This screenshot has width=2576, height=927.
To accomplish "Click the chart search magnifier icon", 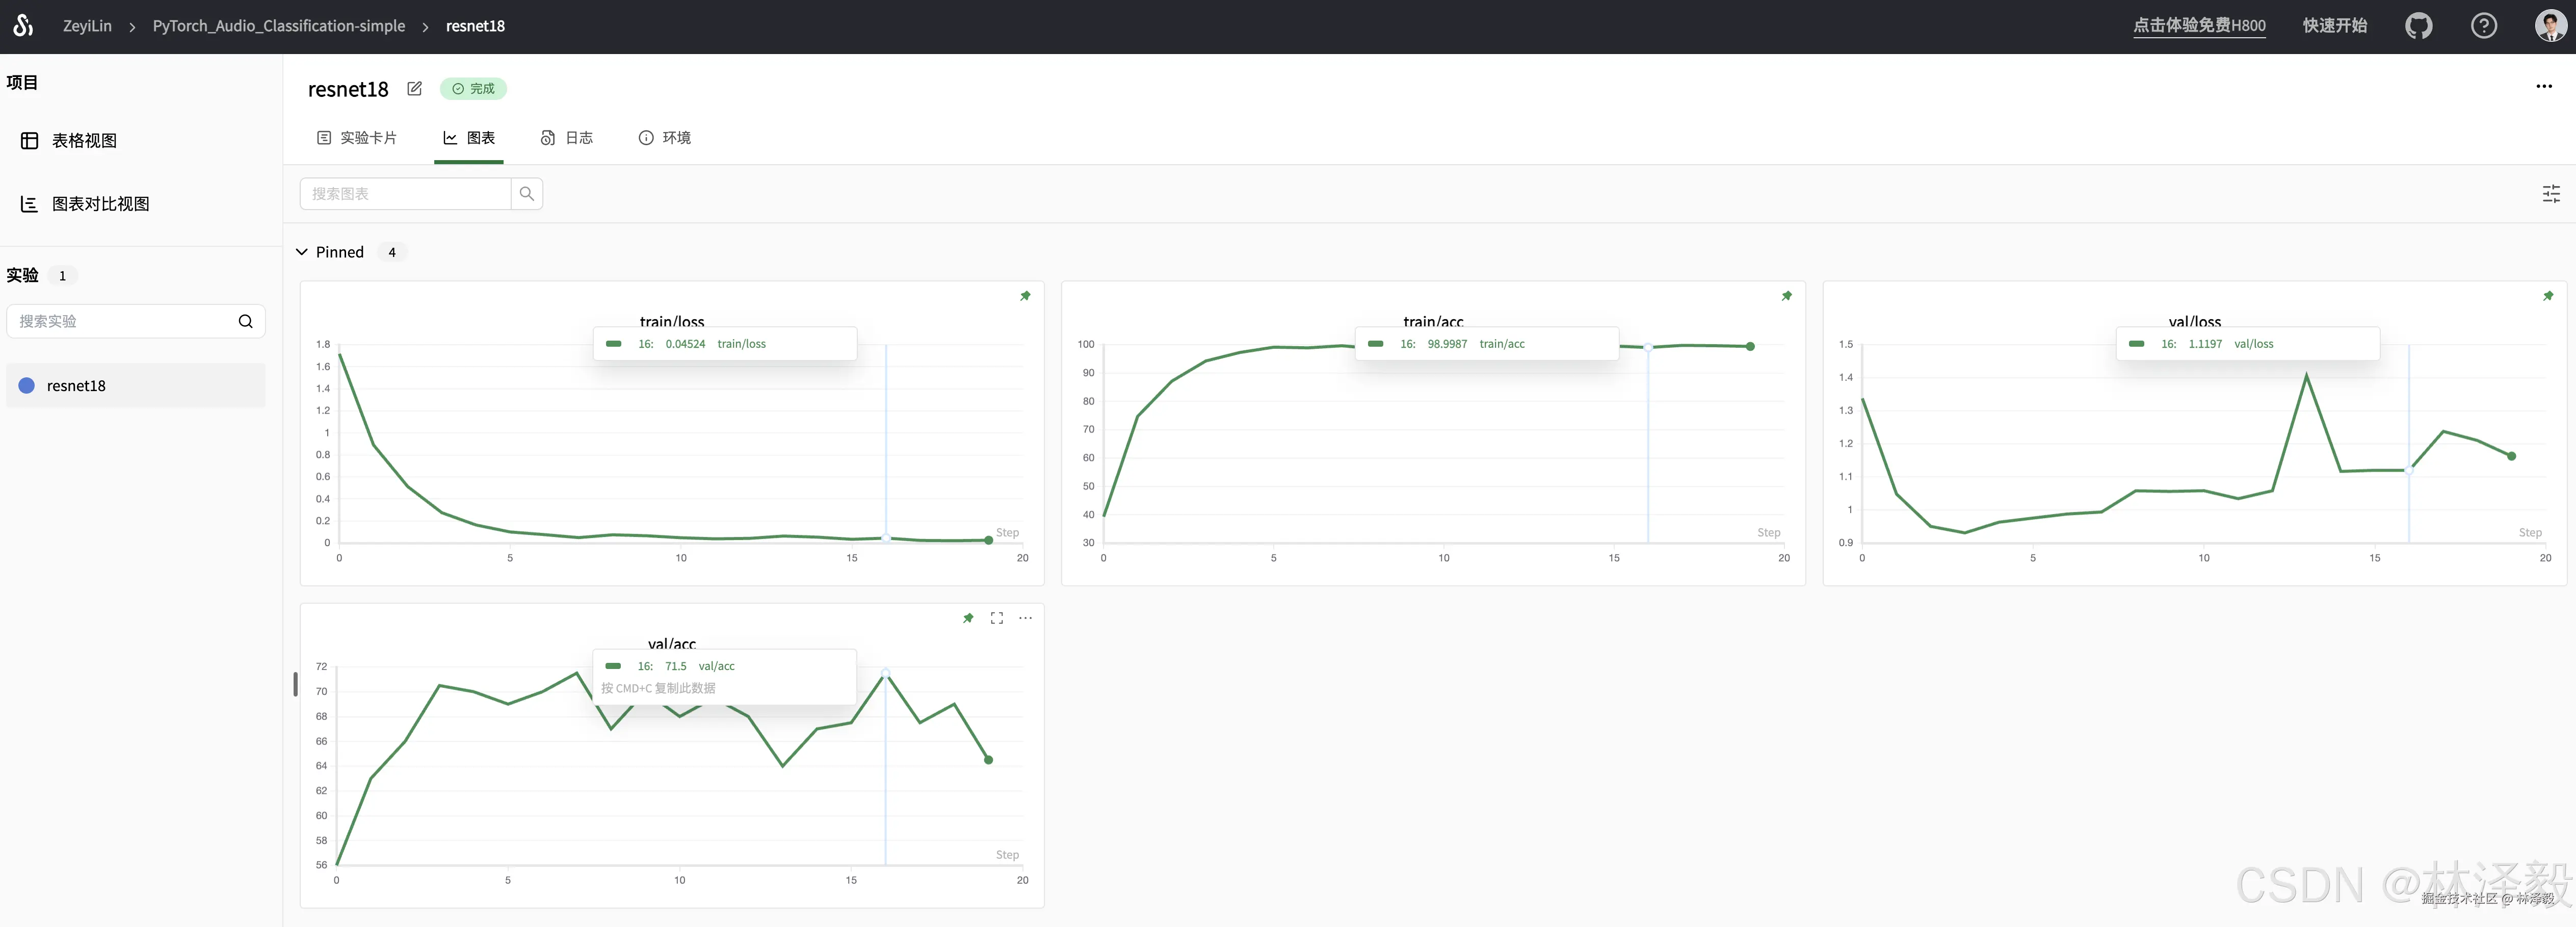I will pos(527,194).
